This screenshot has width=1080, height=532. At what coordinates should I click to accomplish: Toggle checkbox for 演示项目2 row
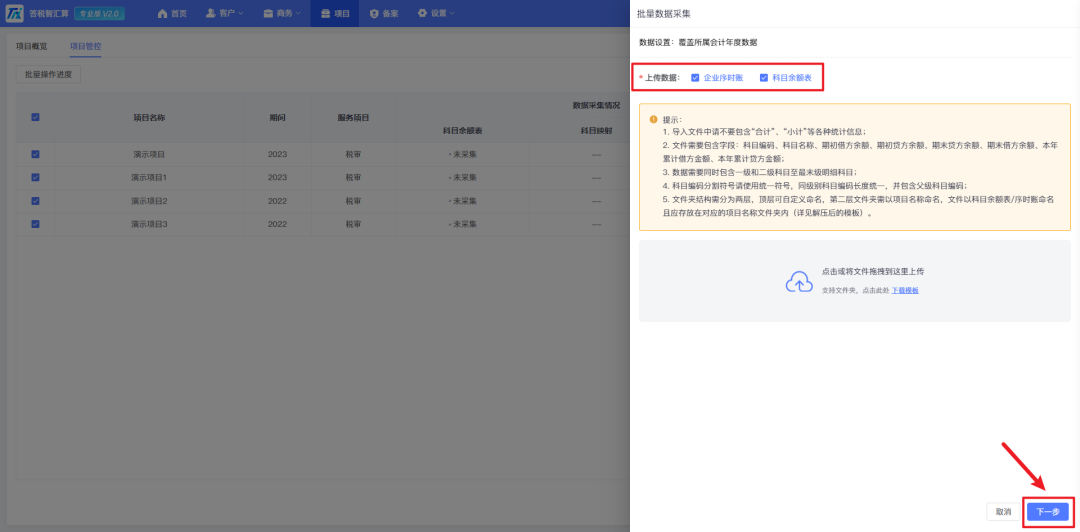tap(35, 201)
